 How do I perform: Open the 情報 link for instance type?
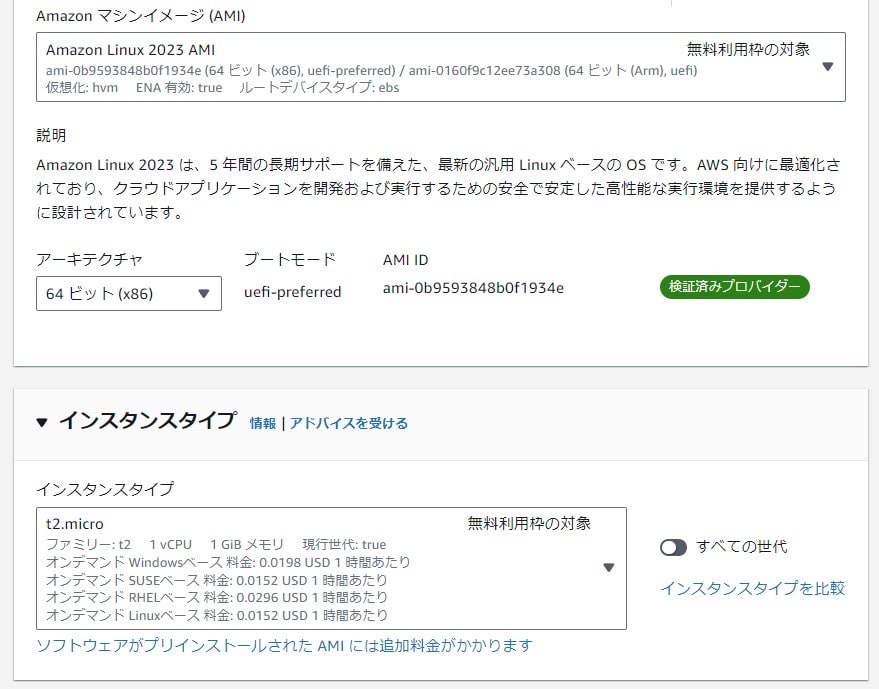[x=263, y=423]
